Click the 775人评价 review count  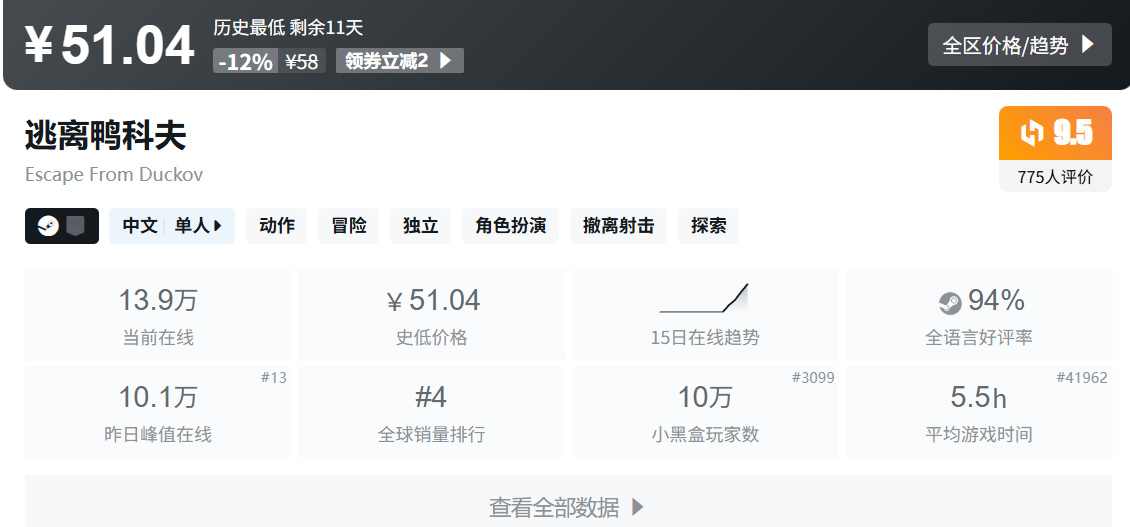[x=1055, y=177]
